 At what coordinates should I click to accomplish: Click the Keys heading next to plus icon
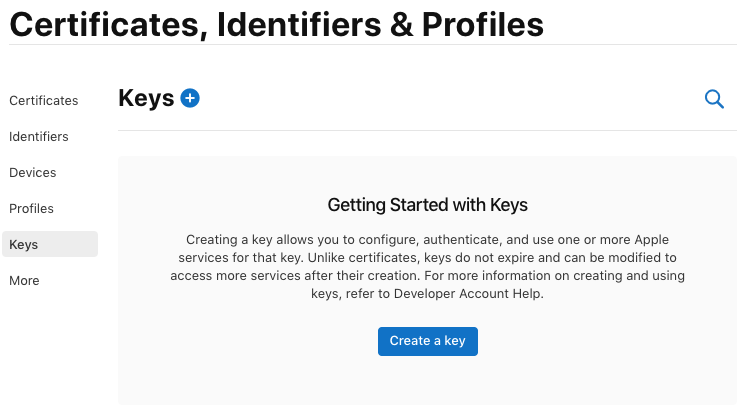pyautogui.click(x=146, y=98)
